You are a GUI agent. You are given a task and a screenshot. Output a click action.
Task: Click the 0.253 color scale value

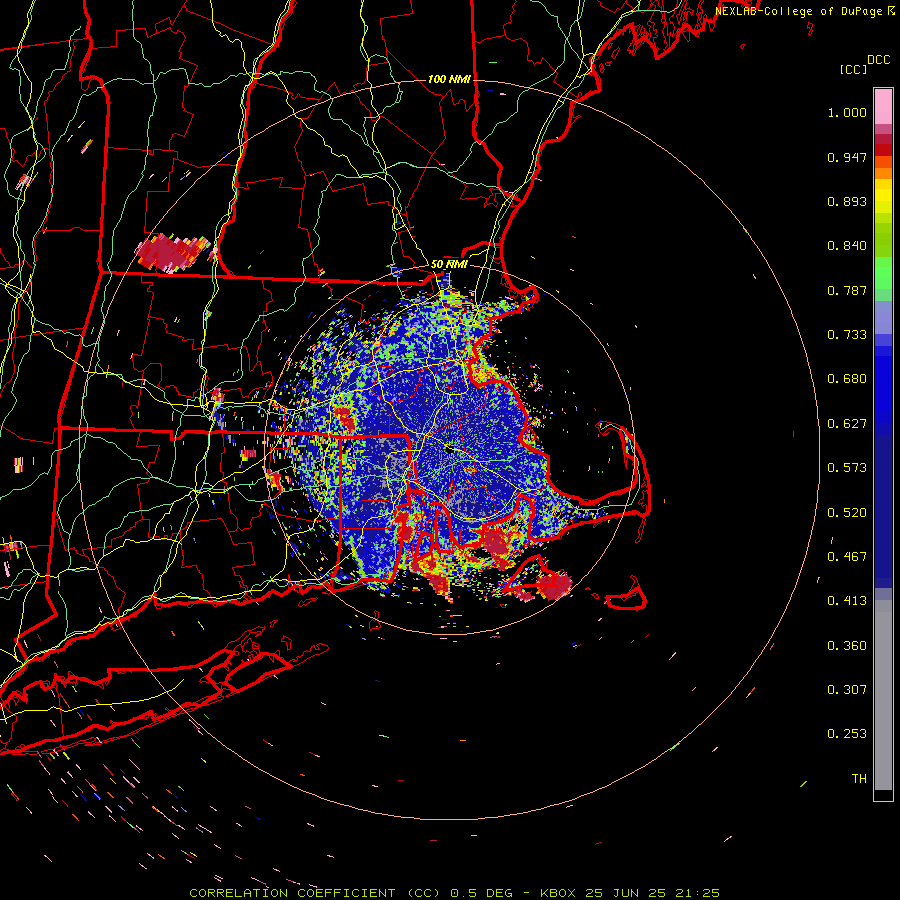[x=847, y=734]
